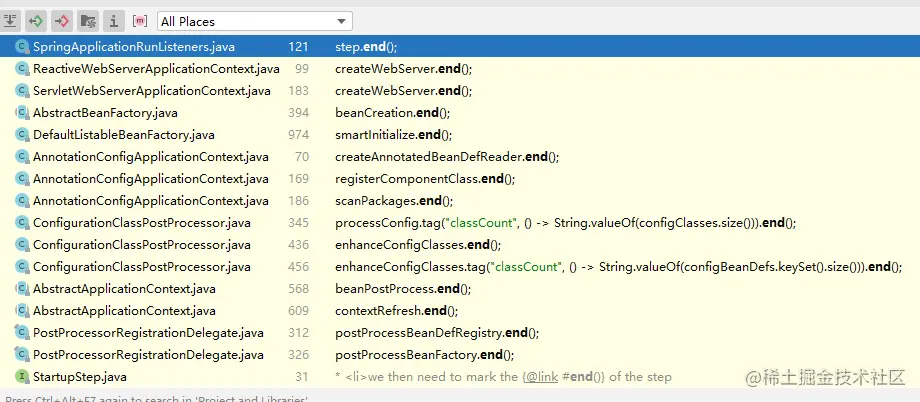This screenshot has height=402, width=920.
Task: Click line number 169
Action: (299, 178)
